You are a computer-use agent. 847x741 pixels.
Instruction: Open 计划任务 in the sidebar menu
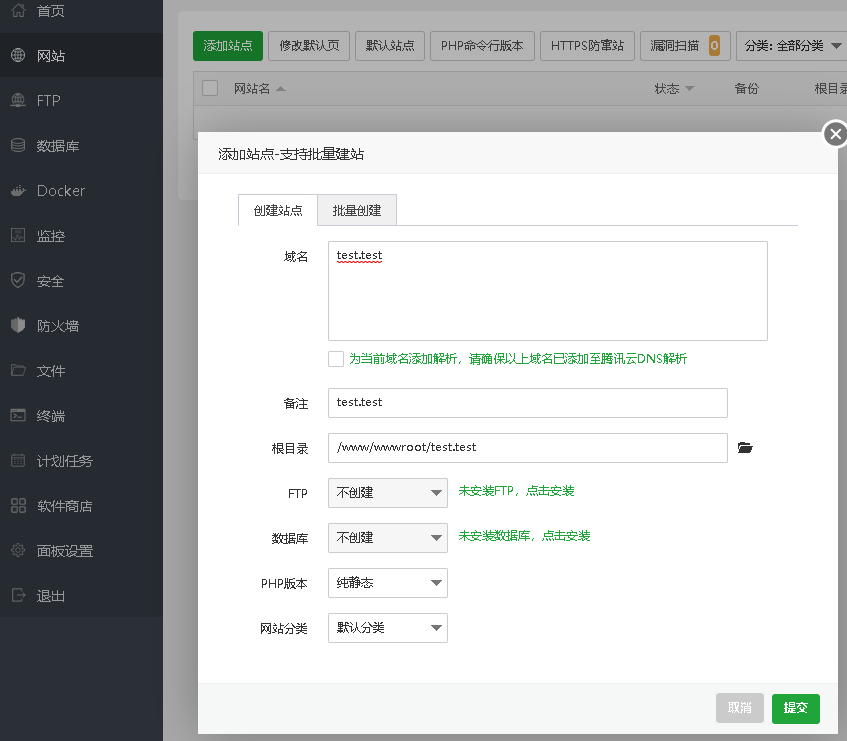click(81, 460)
